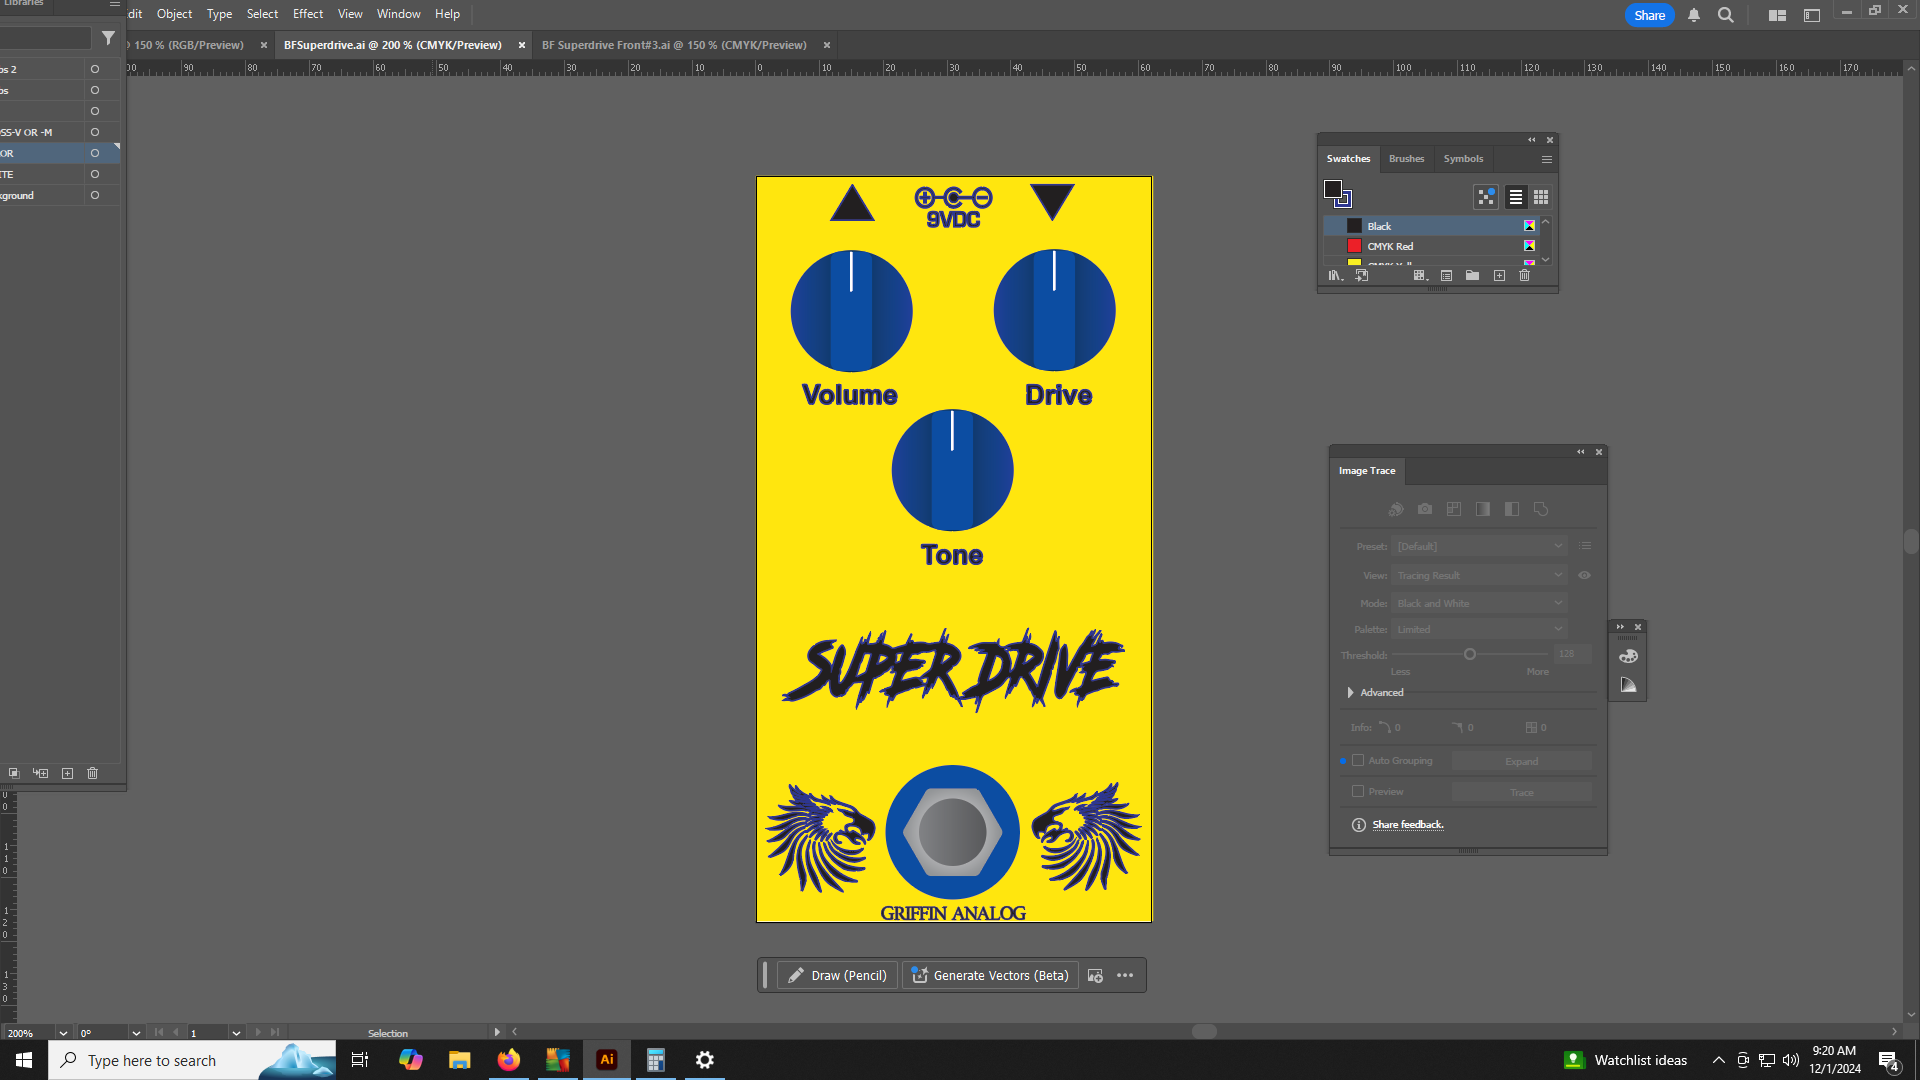
Task: Launch Illustrator from the Windows taskbar
Action: coord(607,1060)
